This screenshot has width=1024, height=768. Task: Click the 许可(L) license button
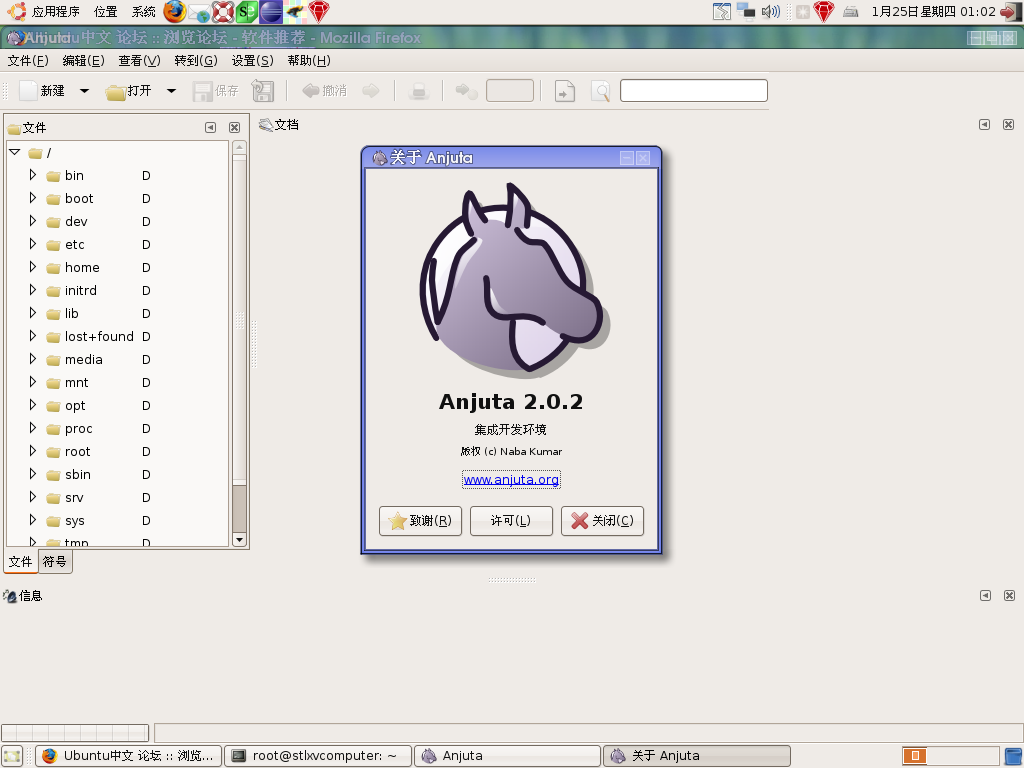tap(511, 520)
